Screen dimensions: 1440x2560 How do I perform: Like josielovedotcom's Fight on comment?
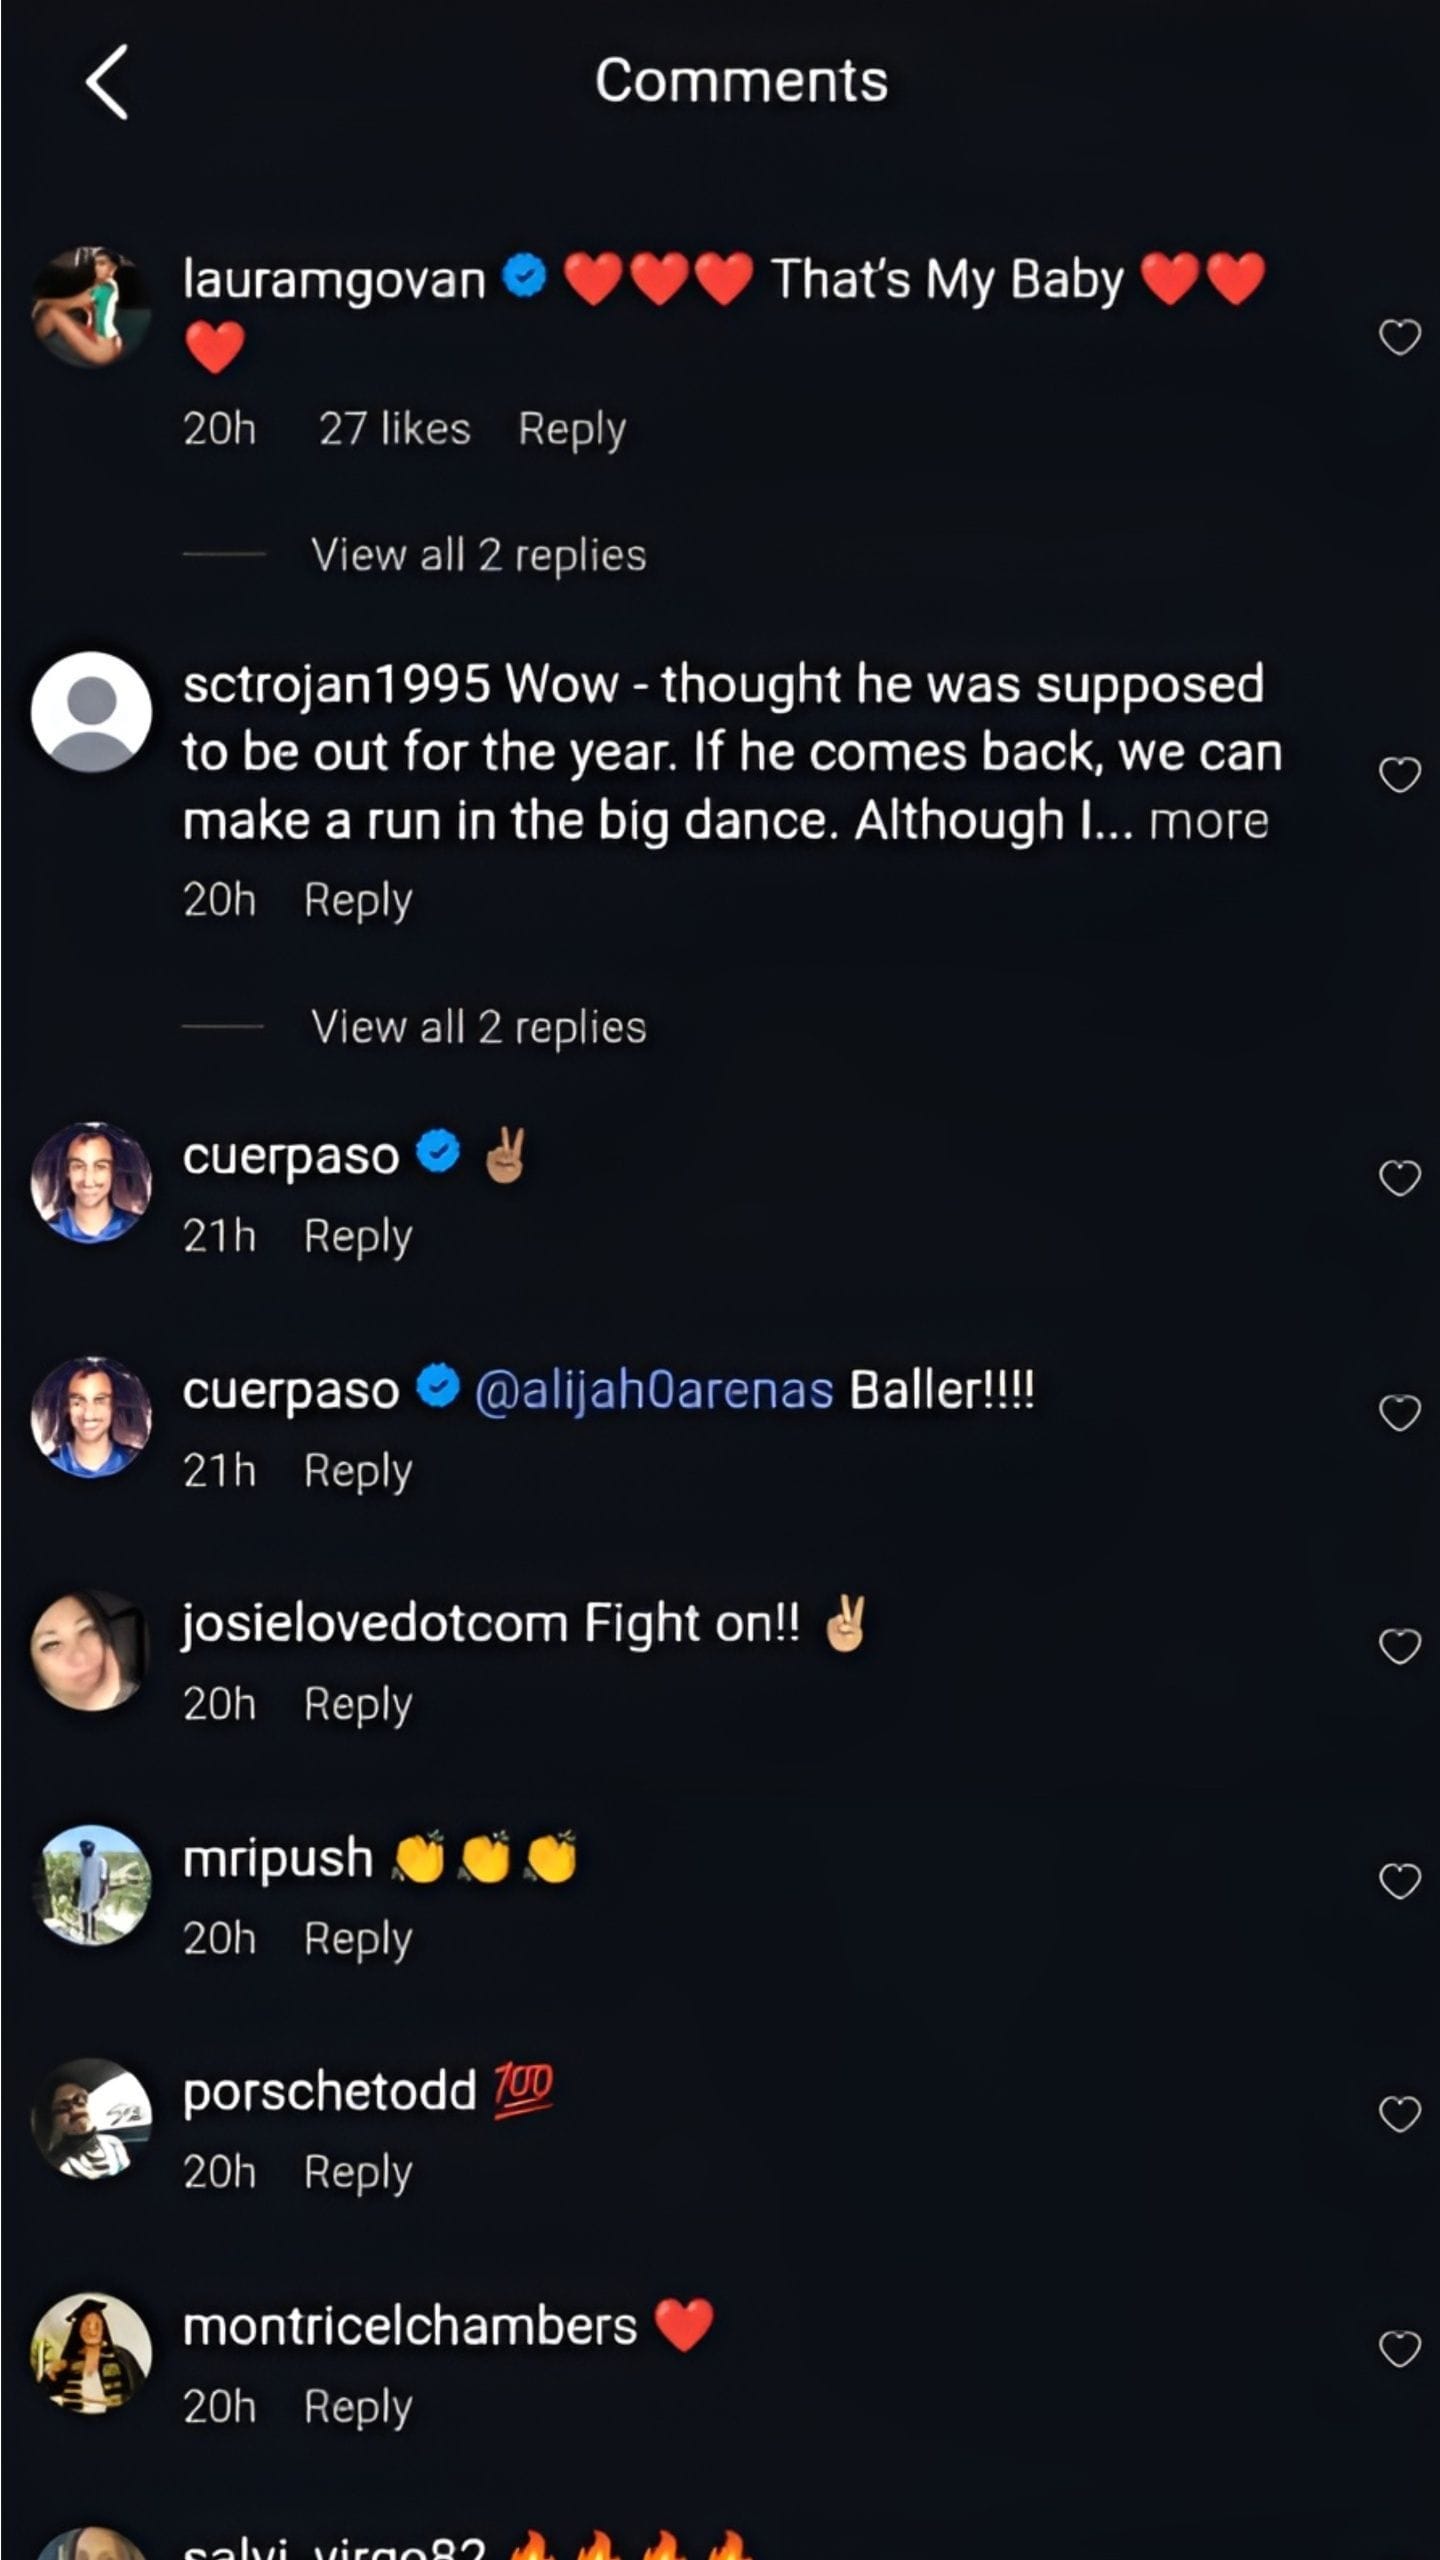(x=1399, y=1646)
